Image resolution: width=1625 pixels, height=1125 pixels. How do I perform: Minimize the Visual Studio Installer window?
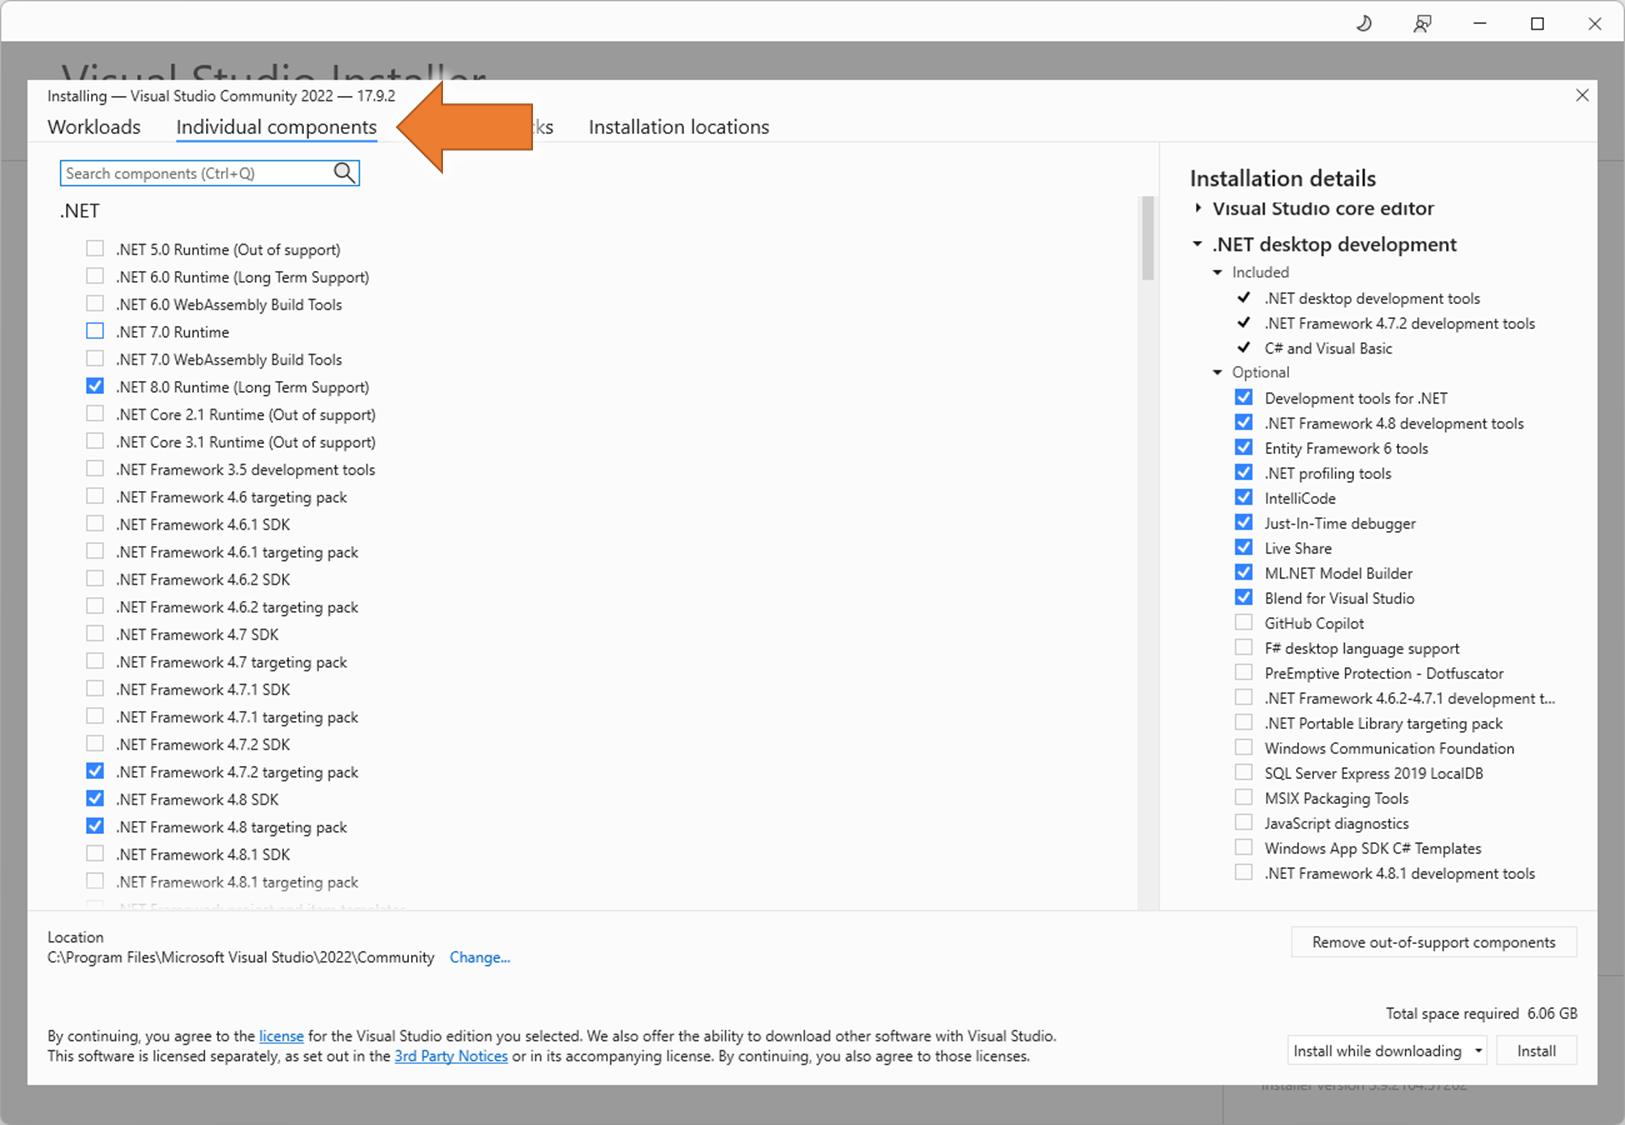(1480, 24)
